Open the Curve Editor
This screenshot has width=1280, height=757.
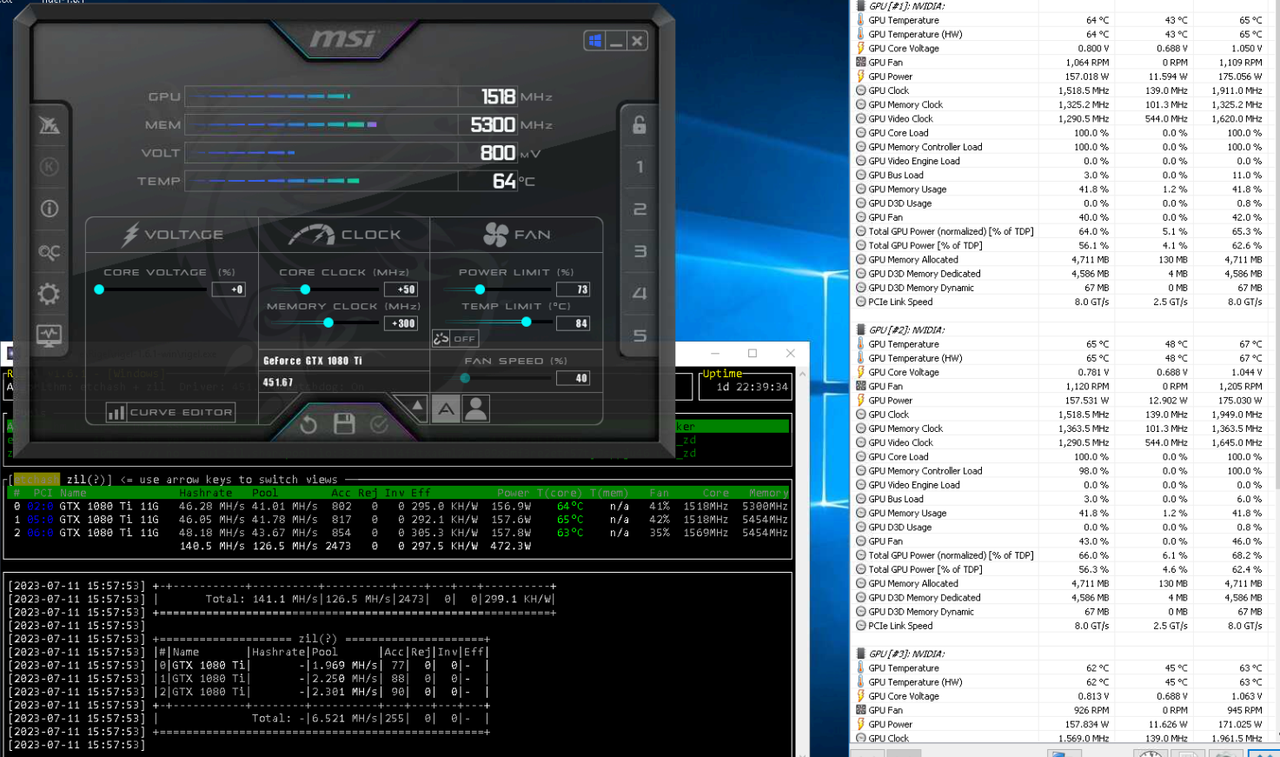click(x=171, y=412)
